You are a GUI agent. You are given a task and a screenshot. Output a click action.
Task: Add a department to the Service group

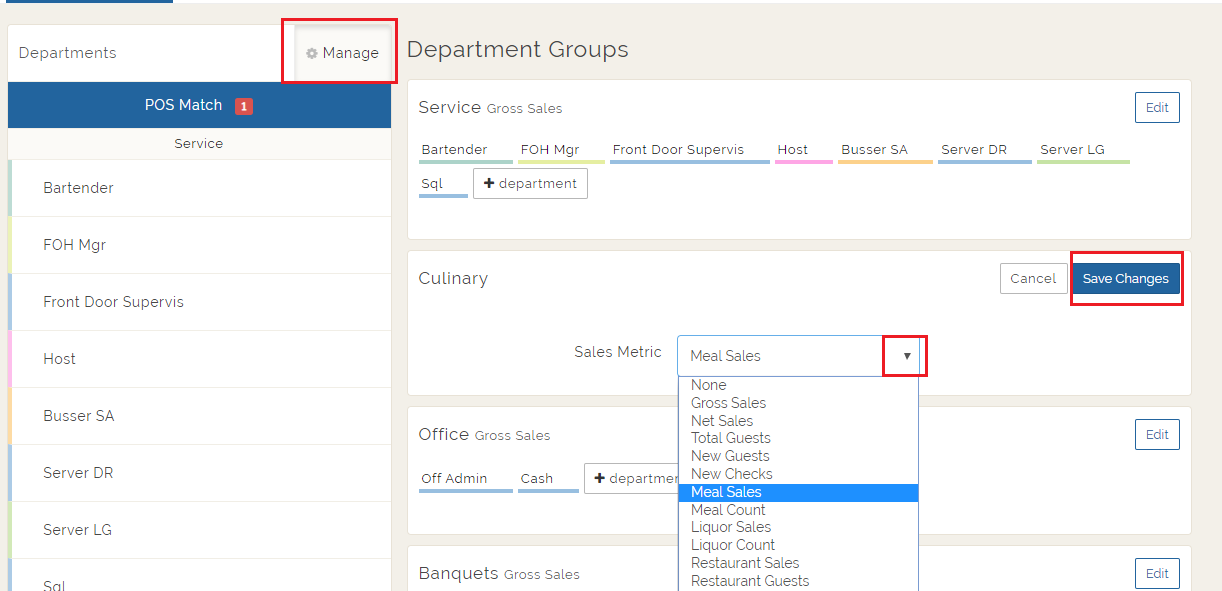(x=530, y=184)
